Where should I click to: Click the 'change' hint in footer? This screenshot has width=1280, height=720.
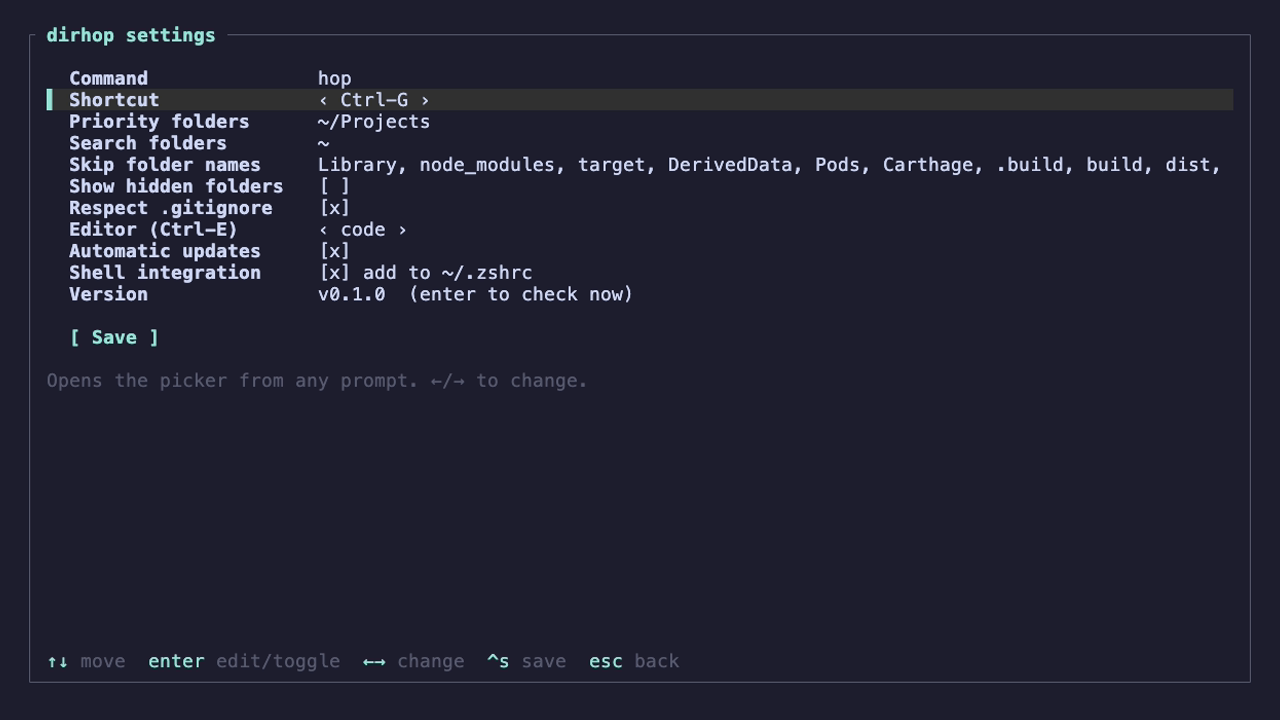pos(430,662)
